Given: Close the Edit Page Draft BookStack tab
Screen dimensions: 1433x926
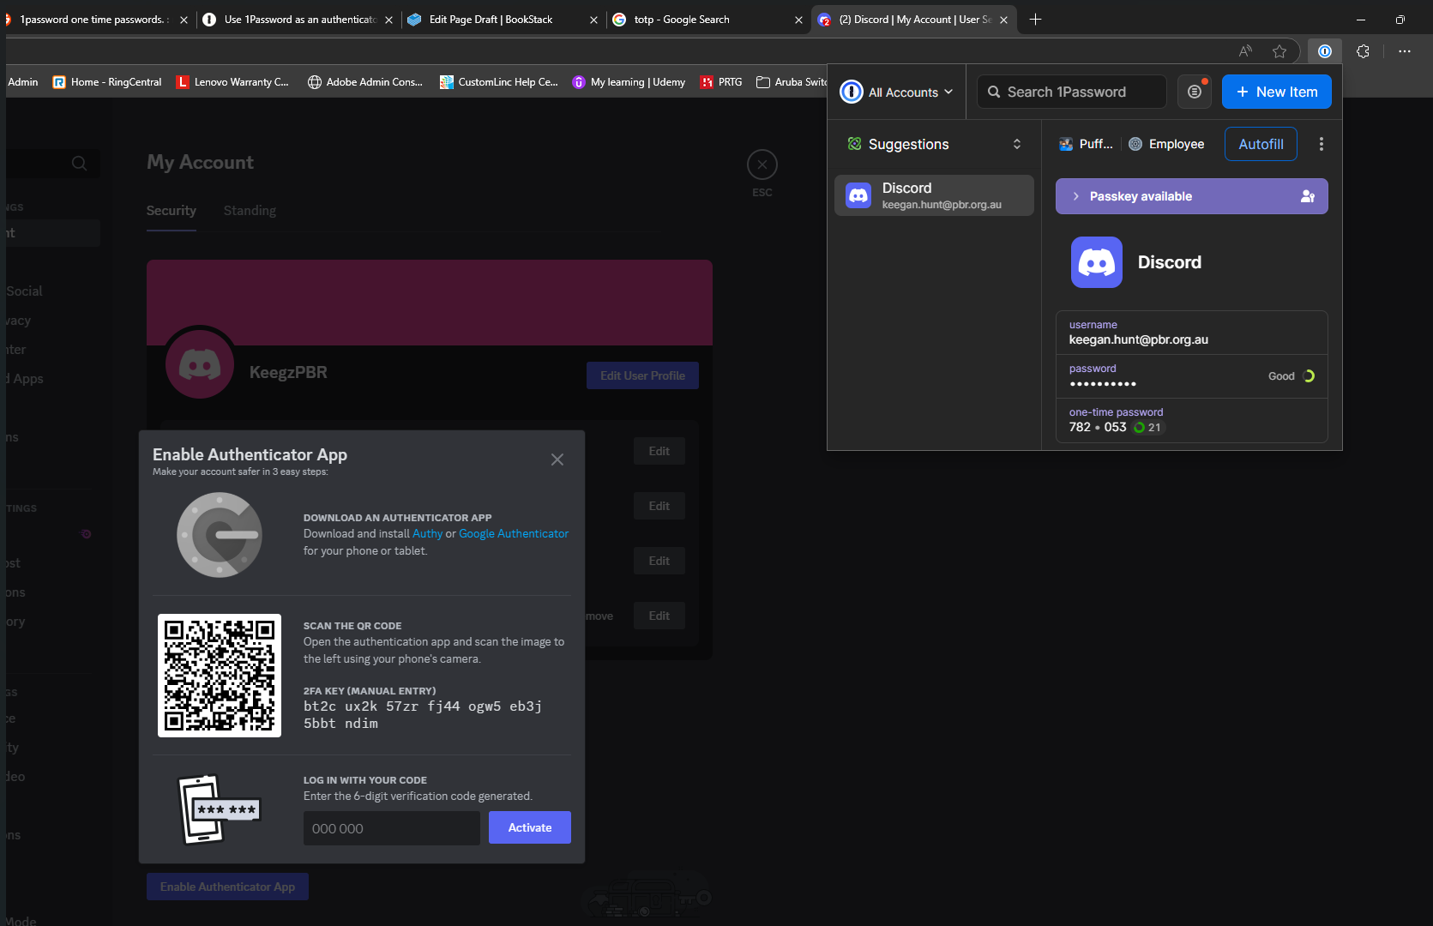Looking at the screenshot, I should coord(593,20).
